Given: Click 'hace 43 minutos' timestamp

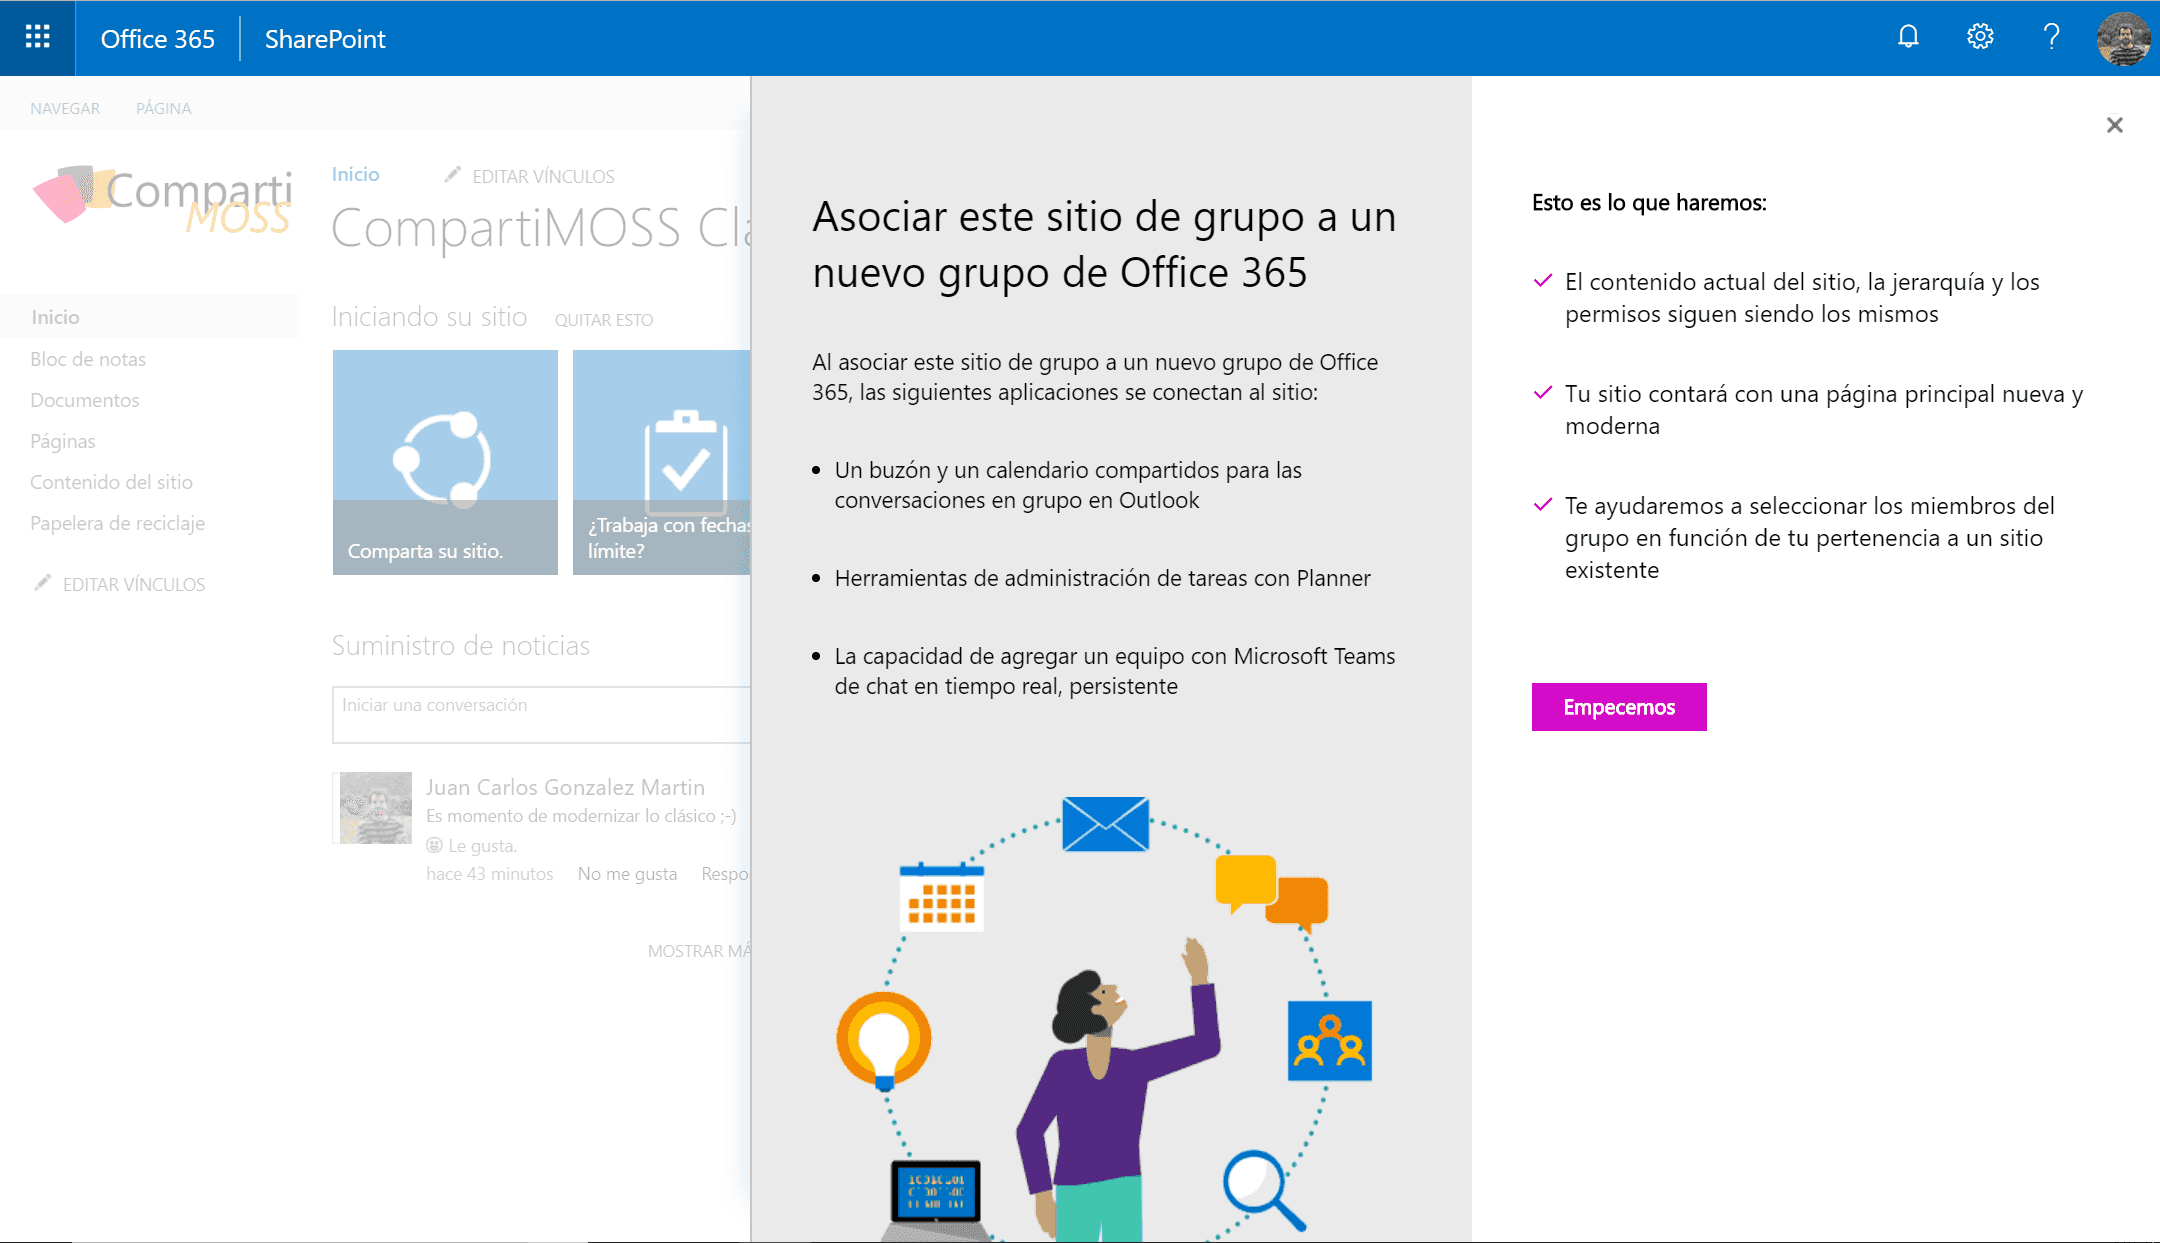Looking at the screenshot, I should click(490, 874).
